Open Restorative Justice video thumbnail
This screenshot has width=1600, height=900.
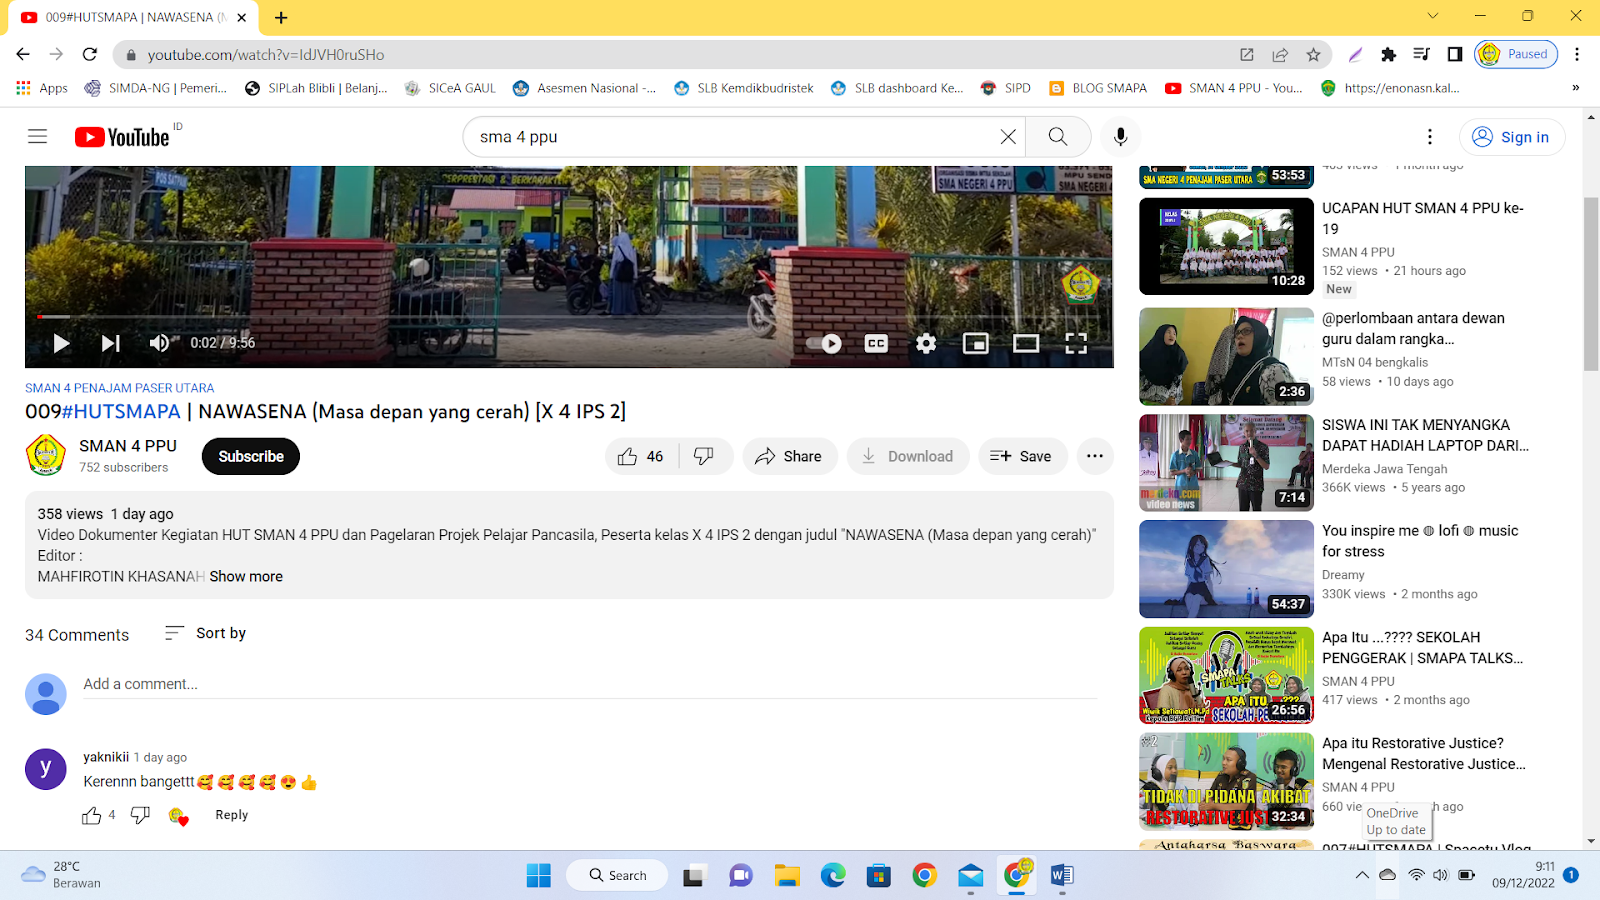pyautogui.click(x=1226, y=781)
